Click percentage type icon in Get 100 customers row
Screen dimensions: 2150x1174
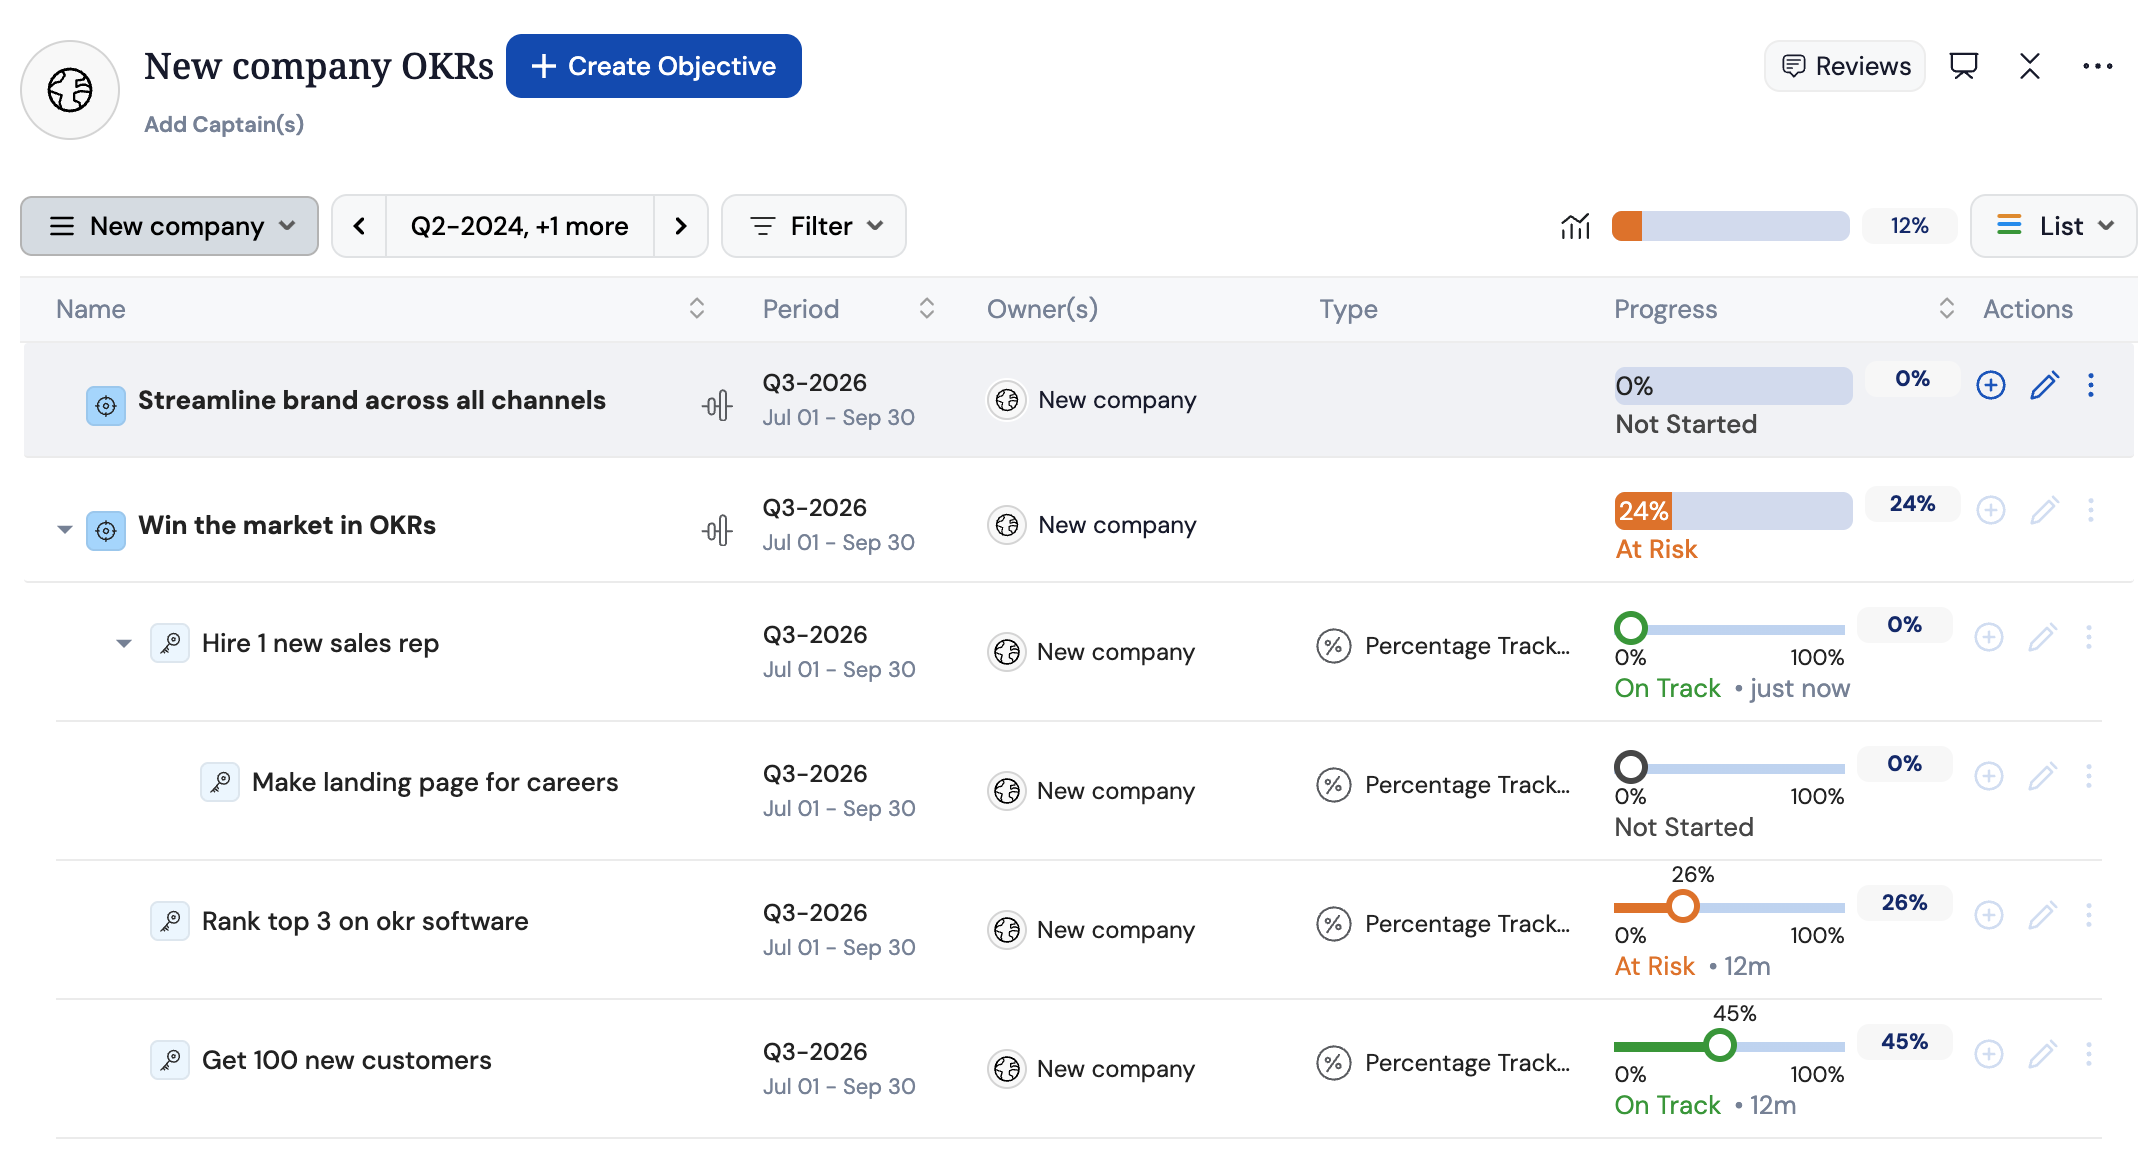[1333, 1063]
